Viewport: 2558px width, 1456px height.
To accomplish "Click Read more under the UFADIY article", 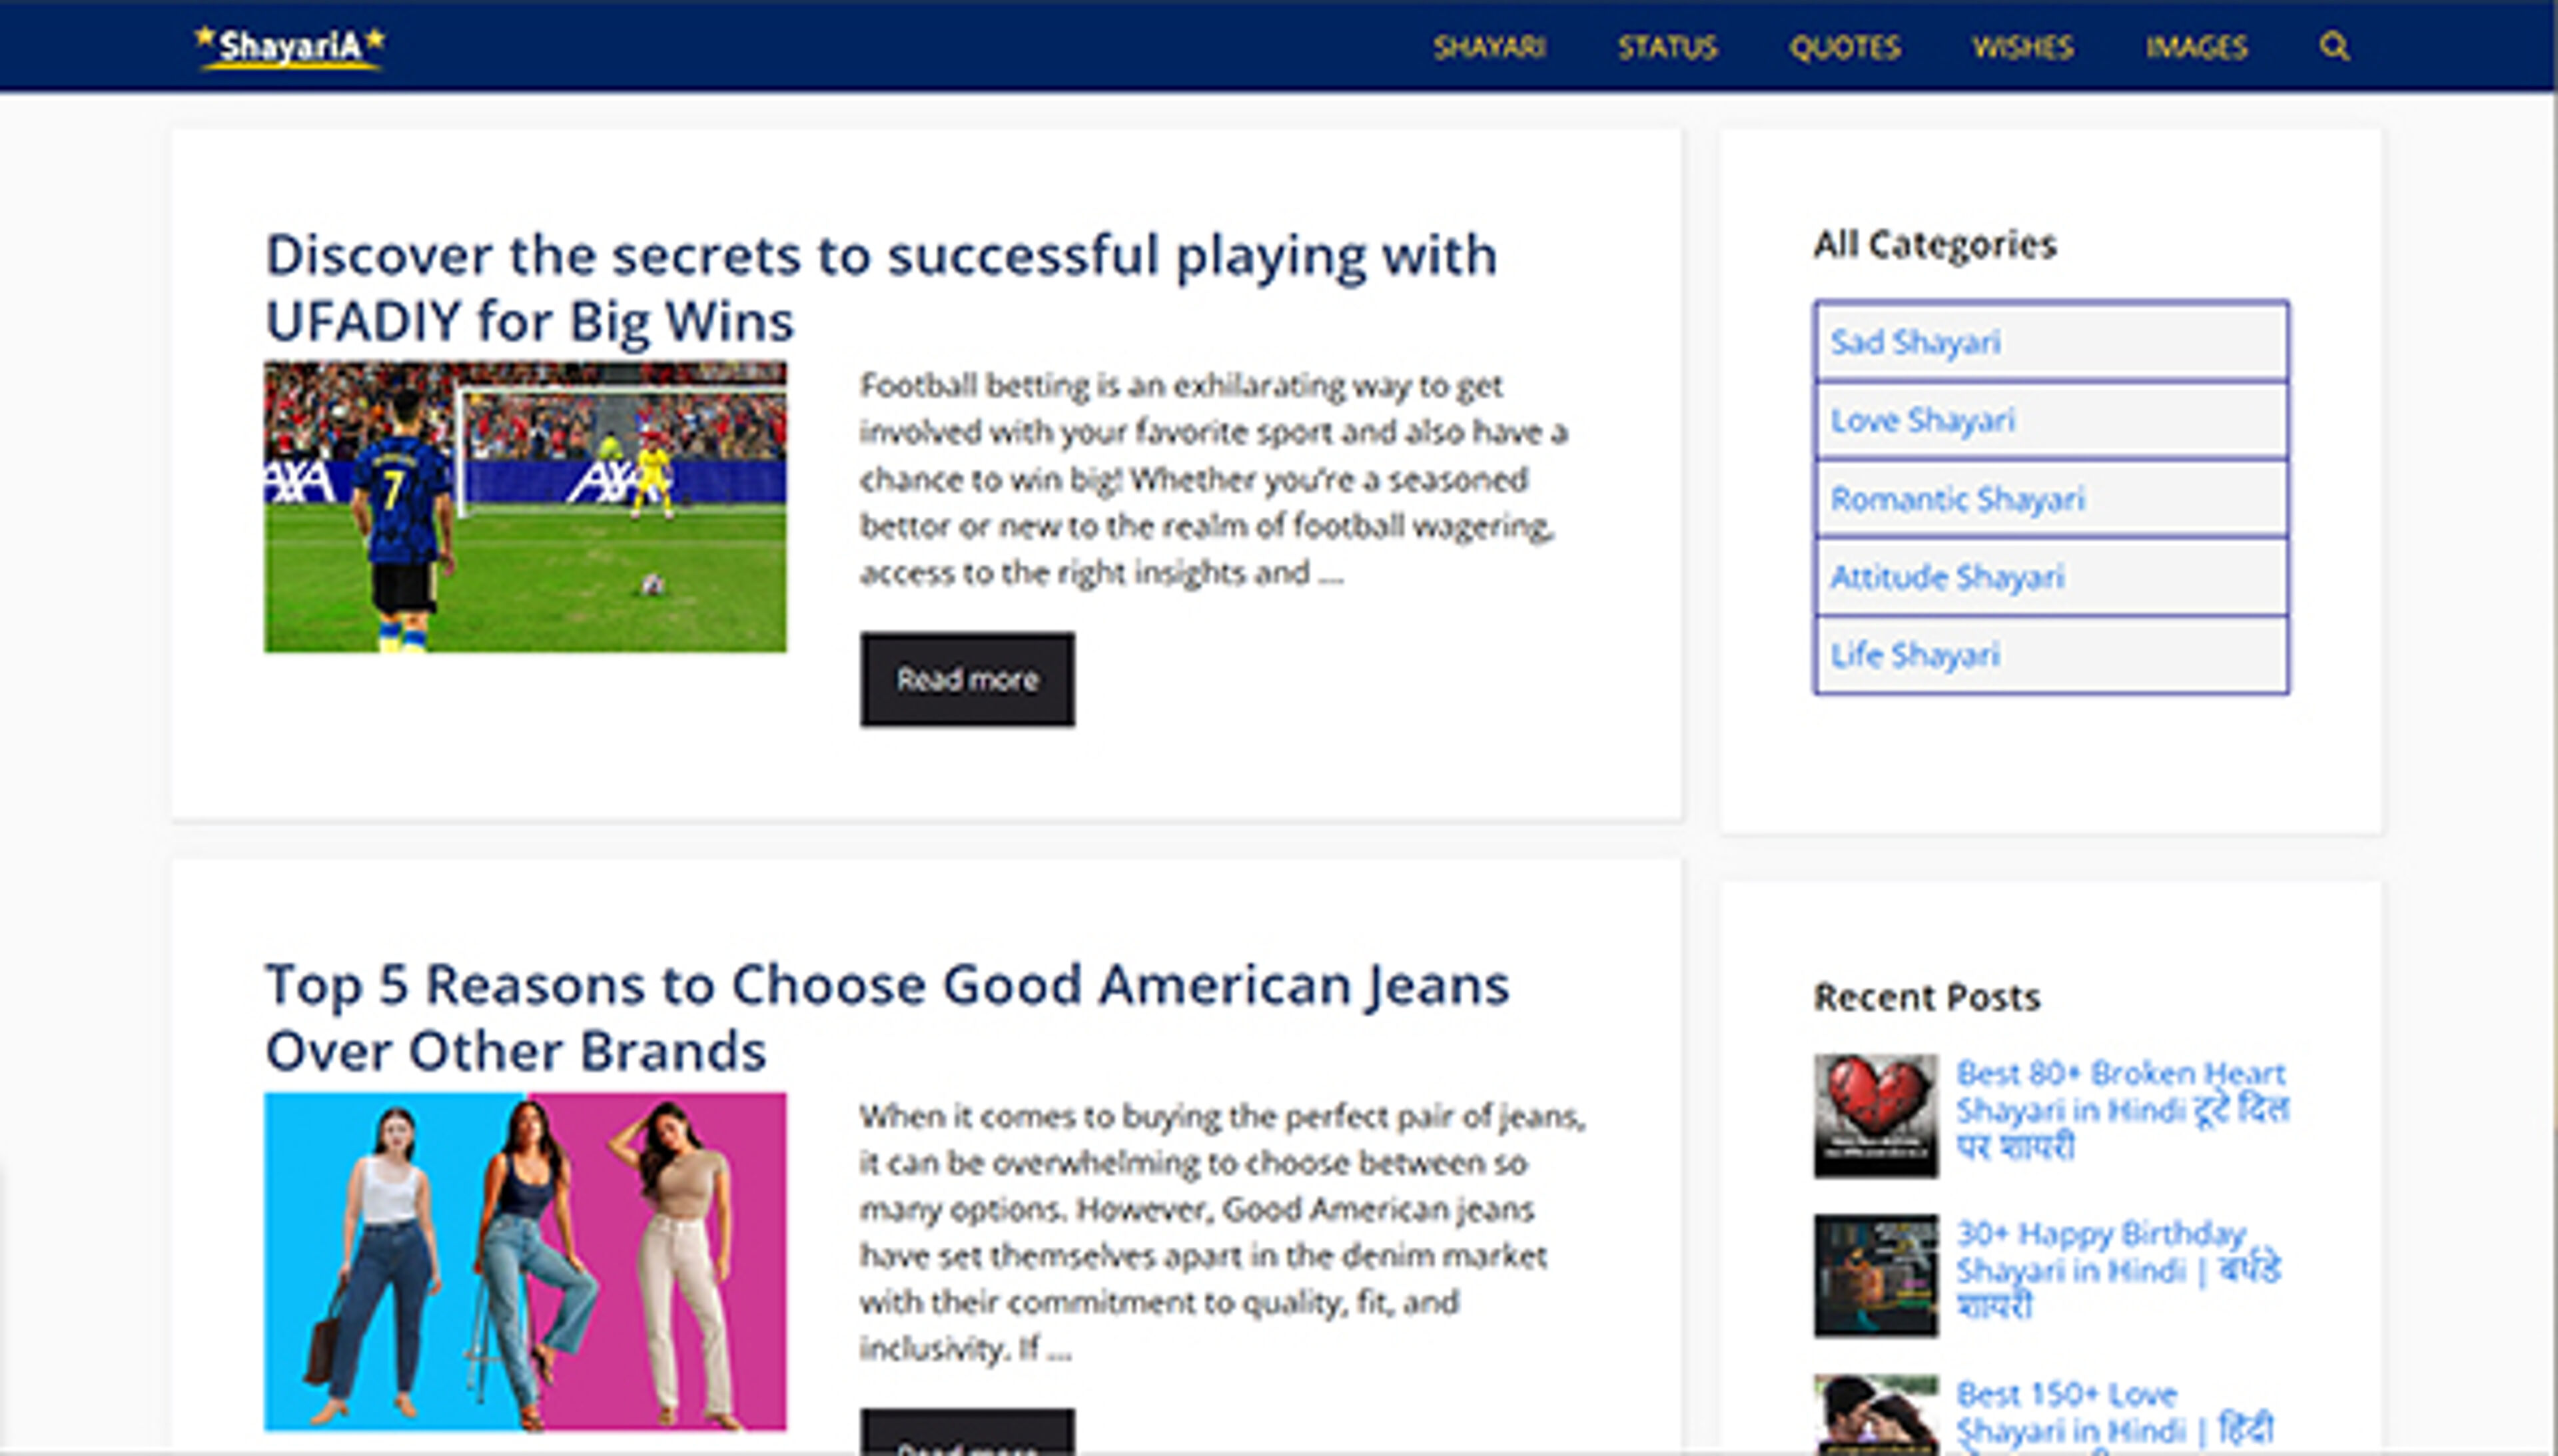I will 967,680.
